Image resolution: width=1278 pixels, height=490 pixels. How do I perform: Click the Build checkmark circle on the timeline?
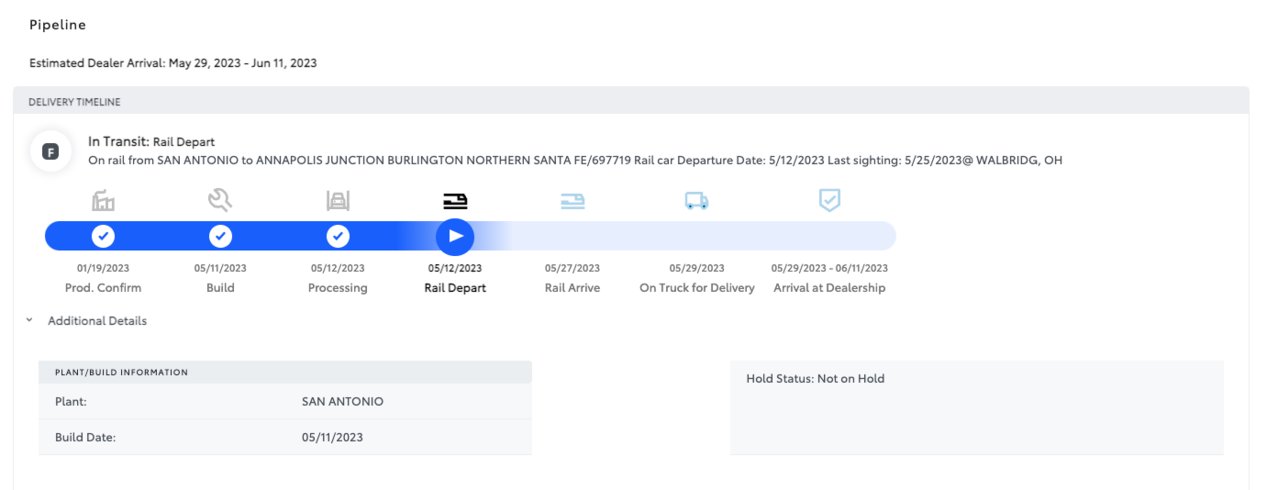(220, 236)
